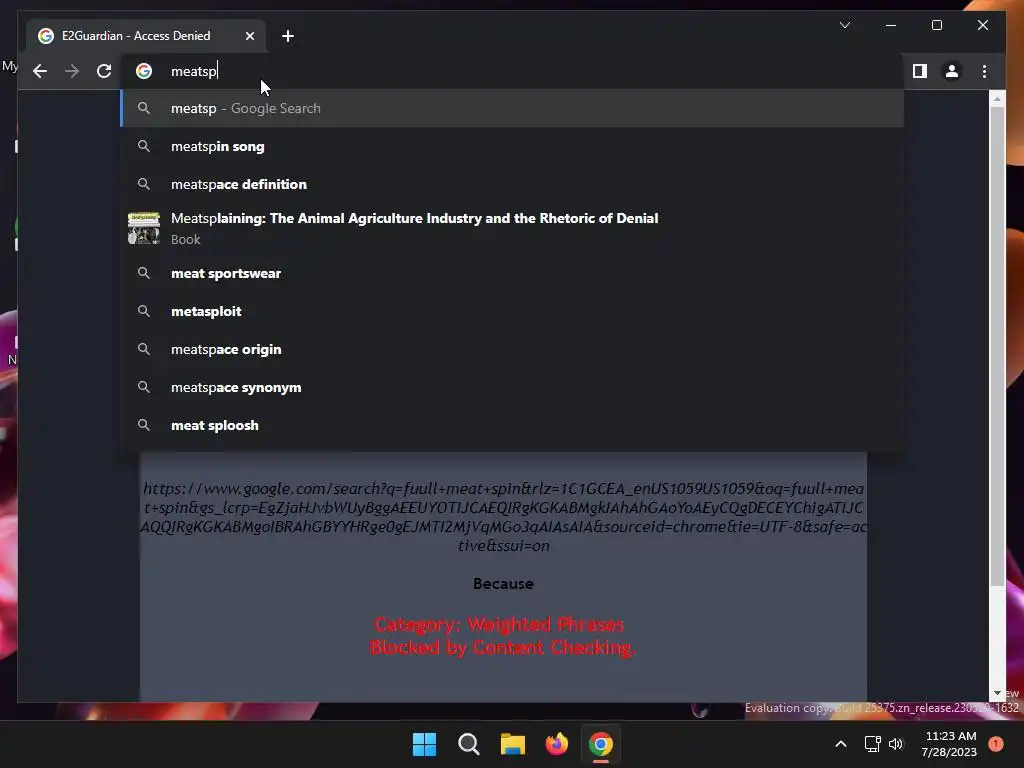The height and width of the screenshot is (768, 1024).
Task: Choose the 'meat sportswear' suggestion
Action: [x=513, y=273]
